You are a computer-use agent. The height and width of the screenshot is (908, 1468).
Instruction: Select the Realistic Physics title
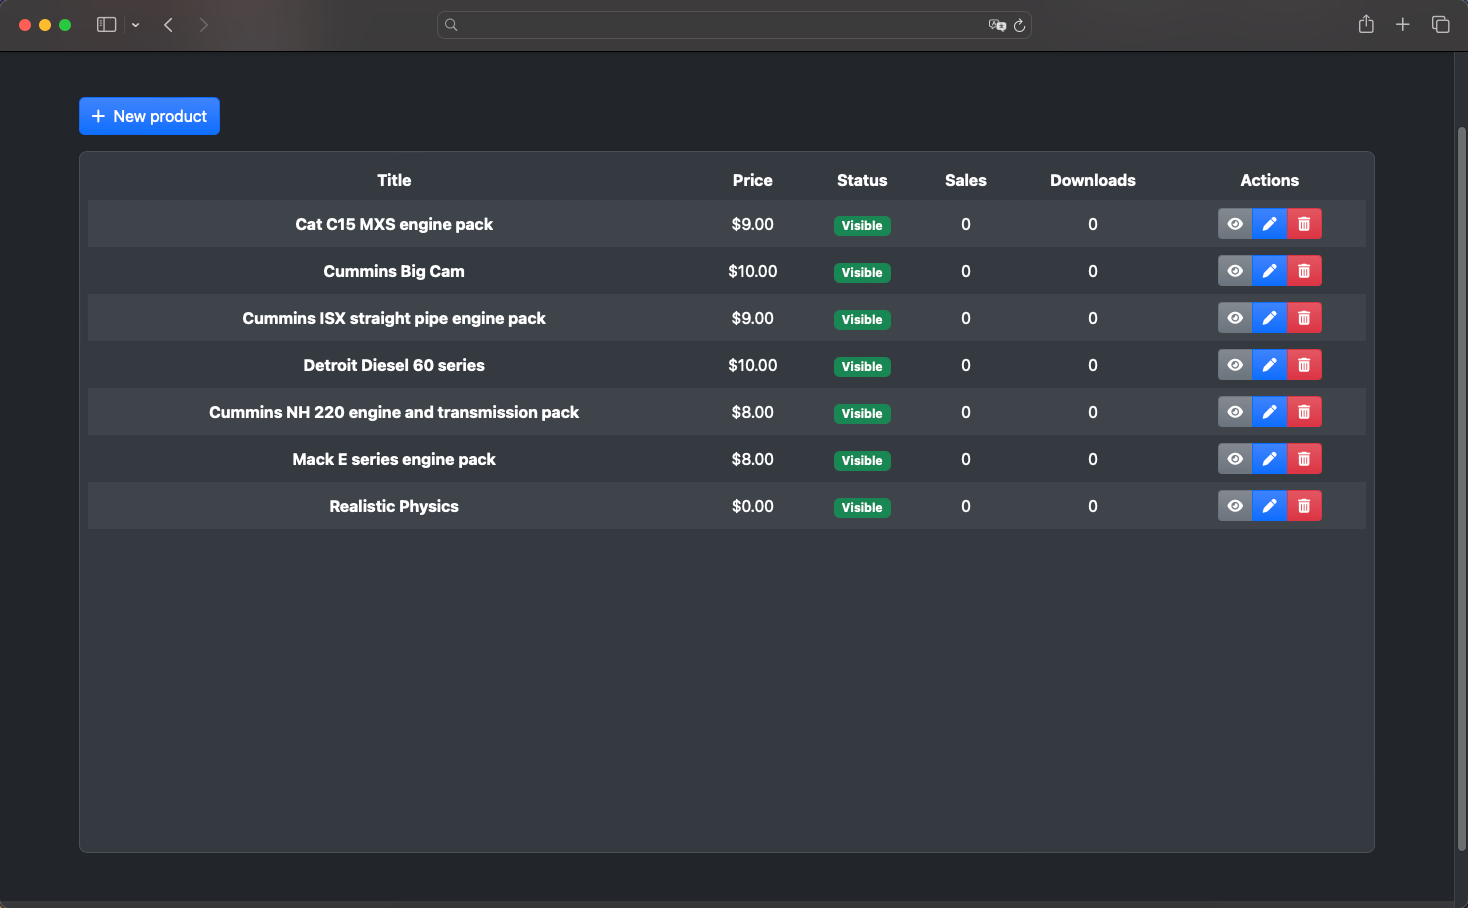click(x=394, y=506)
